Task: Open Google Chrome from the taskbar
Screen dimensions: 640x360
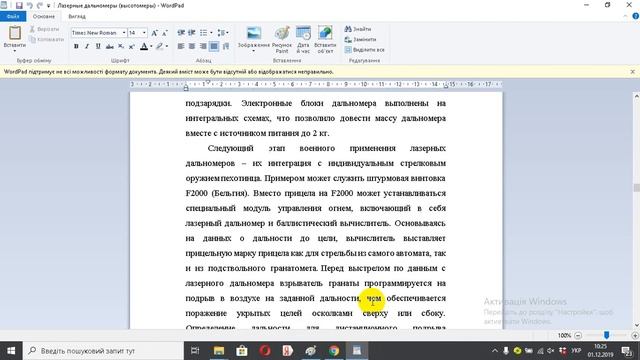Action: coord(334,351)
